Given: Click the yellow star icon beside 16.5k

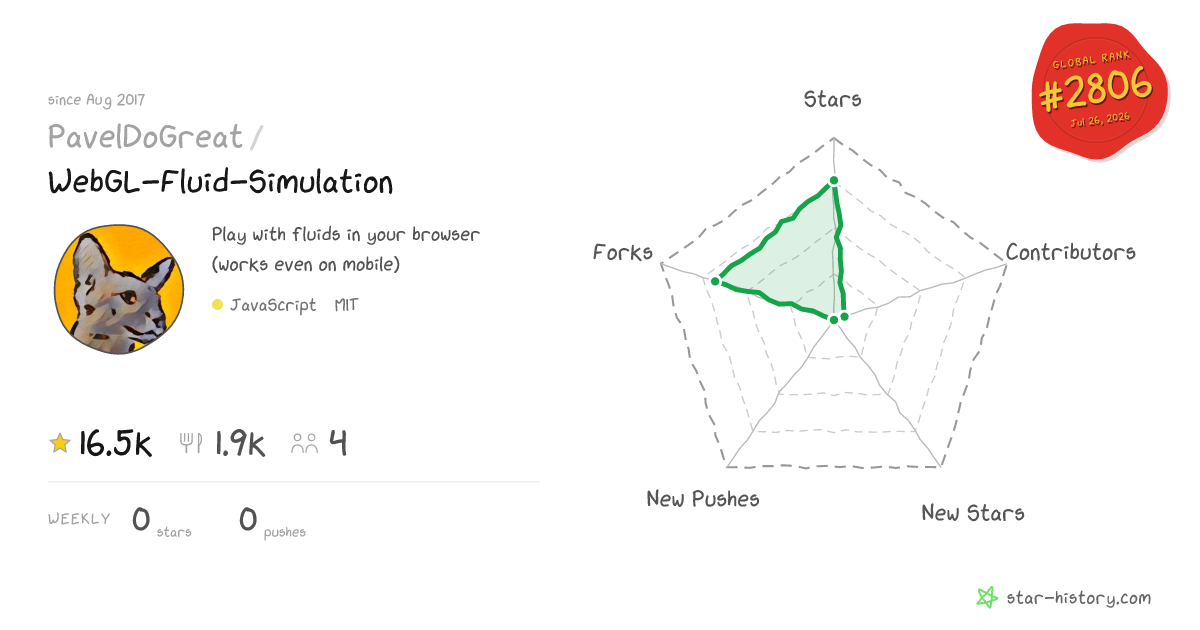Looking at the screenshot, I should 60,443.
